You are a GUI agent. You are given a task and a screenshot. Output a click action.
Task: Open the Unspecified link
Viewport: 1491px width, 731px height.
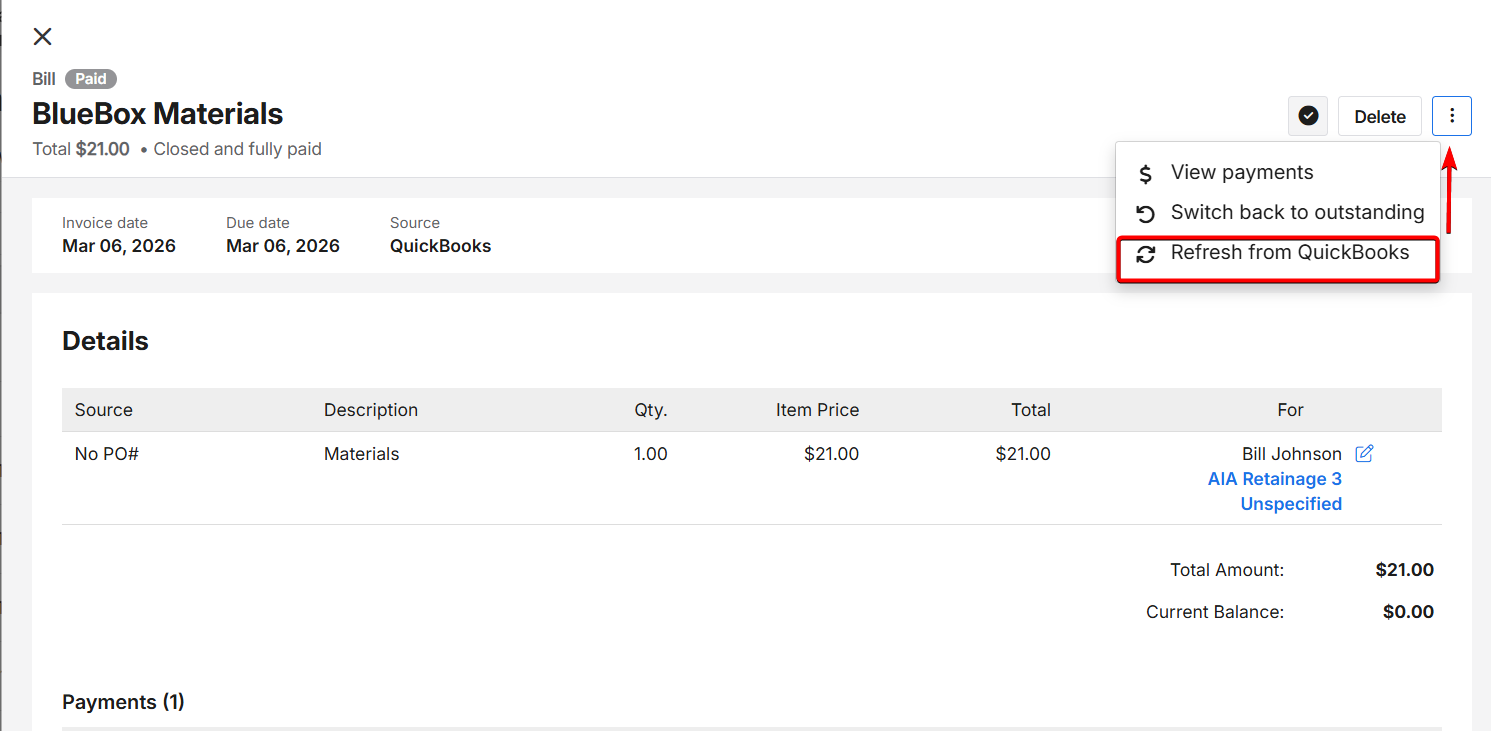point(1291,504)
